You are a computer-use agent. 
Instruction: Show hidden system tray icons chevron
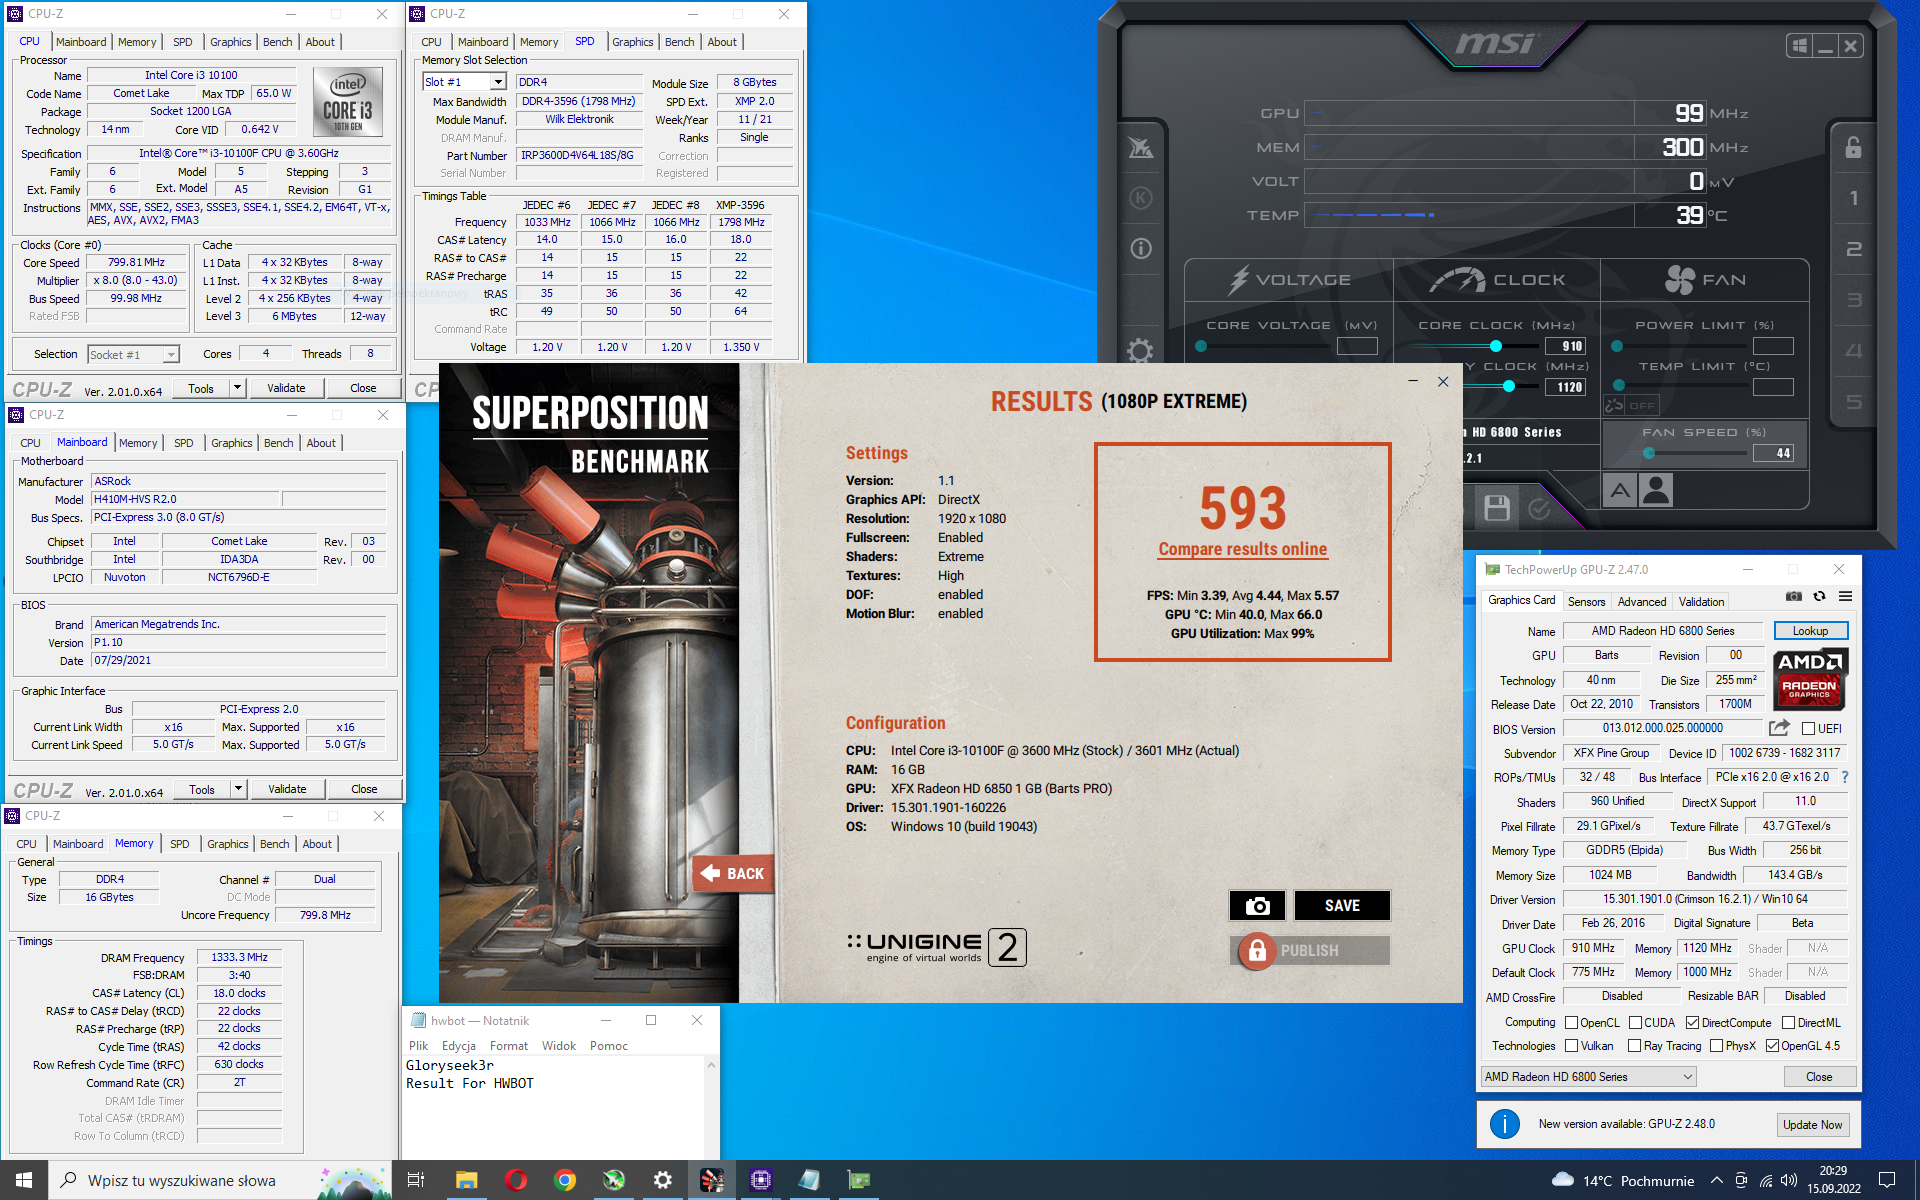point(1717,1181)
